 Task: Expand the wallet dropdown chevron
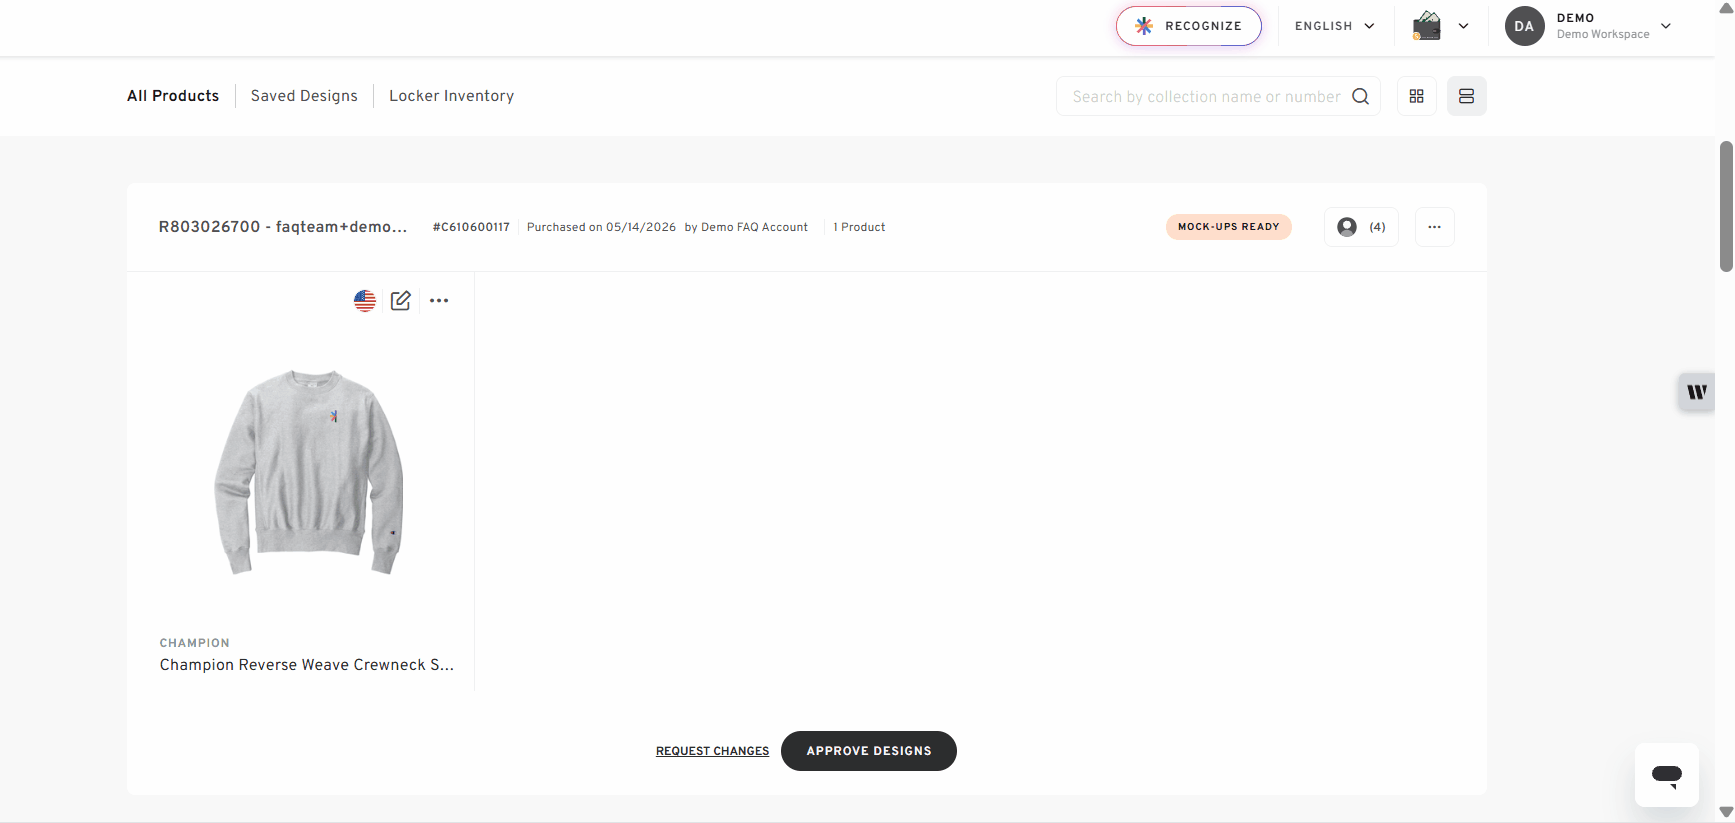(1463, 26)
